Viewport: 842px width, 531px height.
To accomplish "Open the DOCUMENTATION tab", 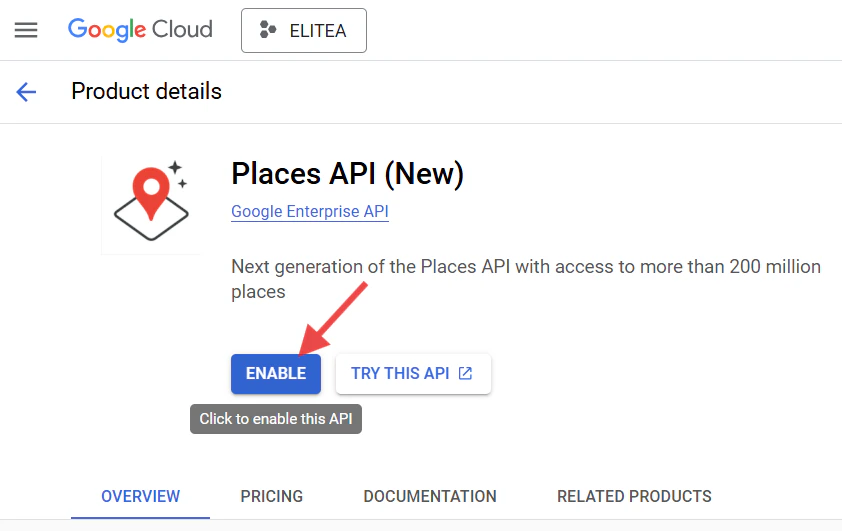I will [430, 496].
